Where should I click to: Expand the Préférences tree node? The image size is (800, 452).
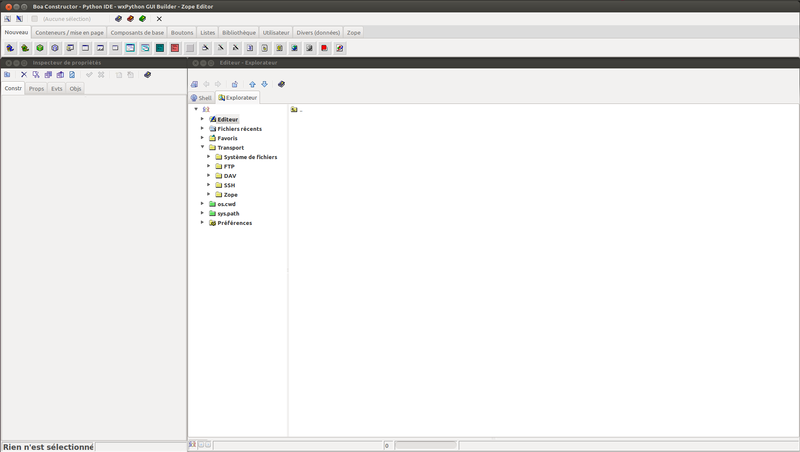tap(202, 222)
